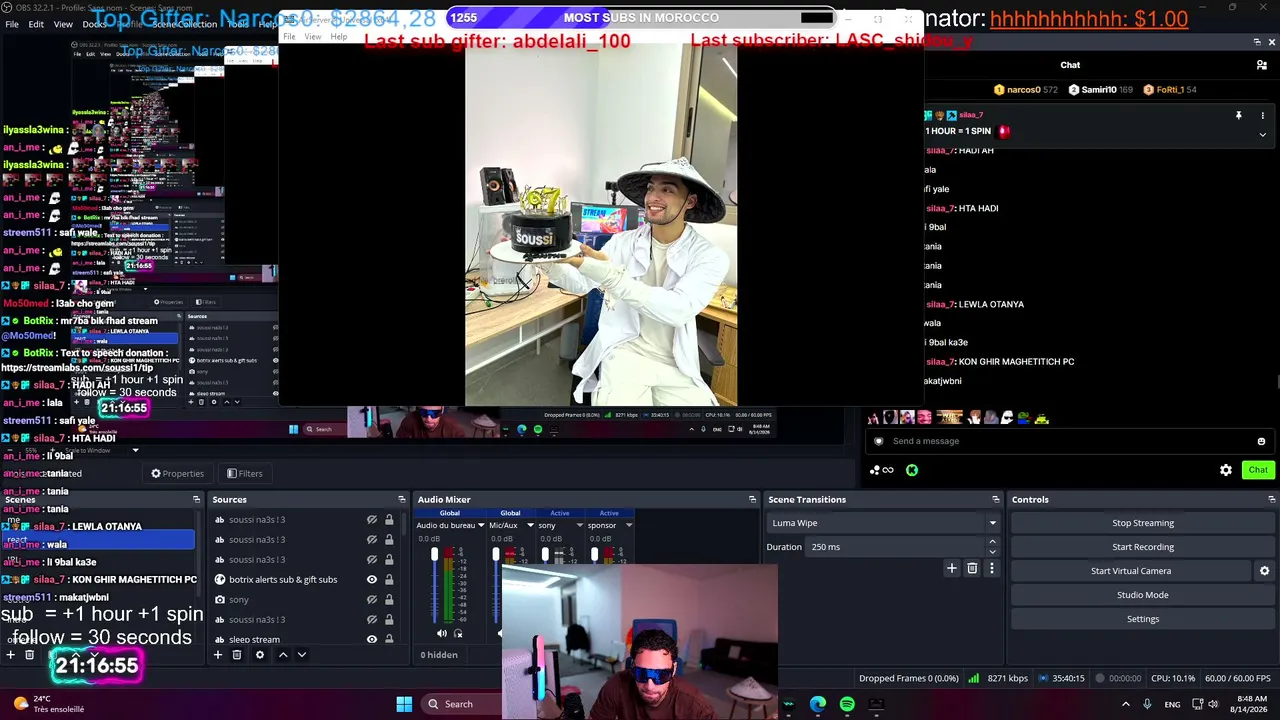
Task: Open Audio du bureau source dropdown arrow
Action: tap(481, 525)
